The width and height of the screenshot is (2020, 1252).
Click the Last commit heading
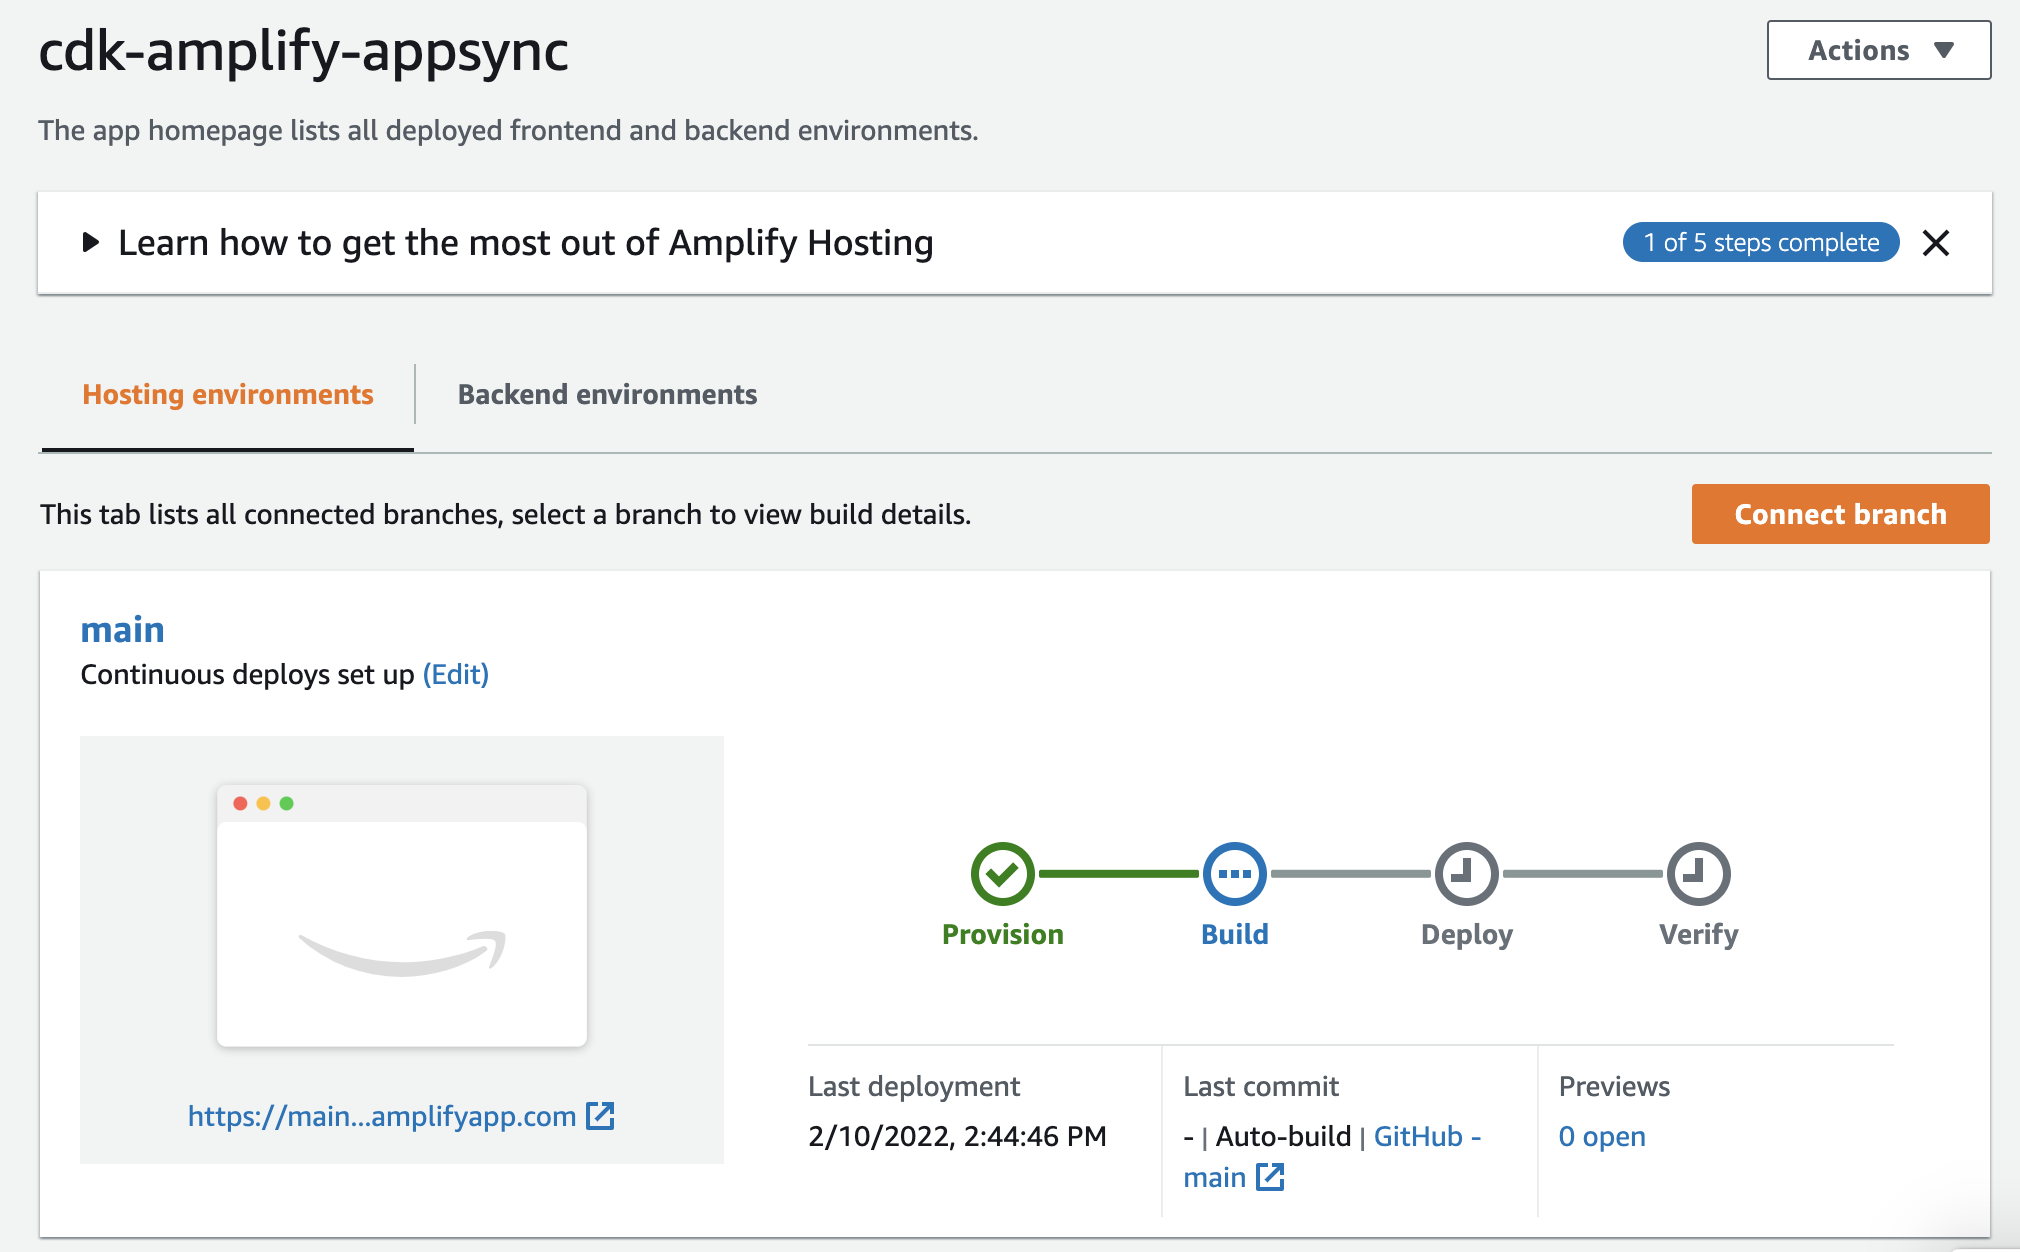pos(1261,1086)
